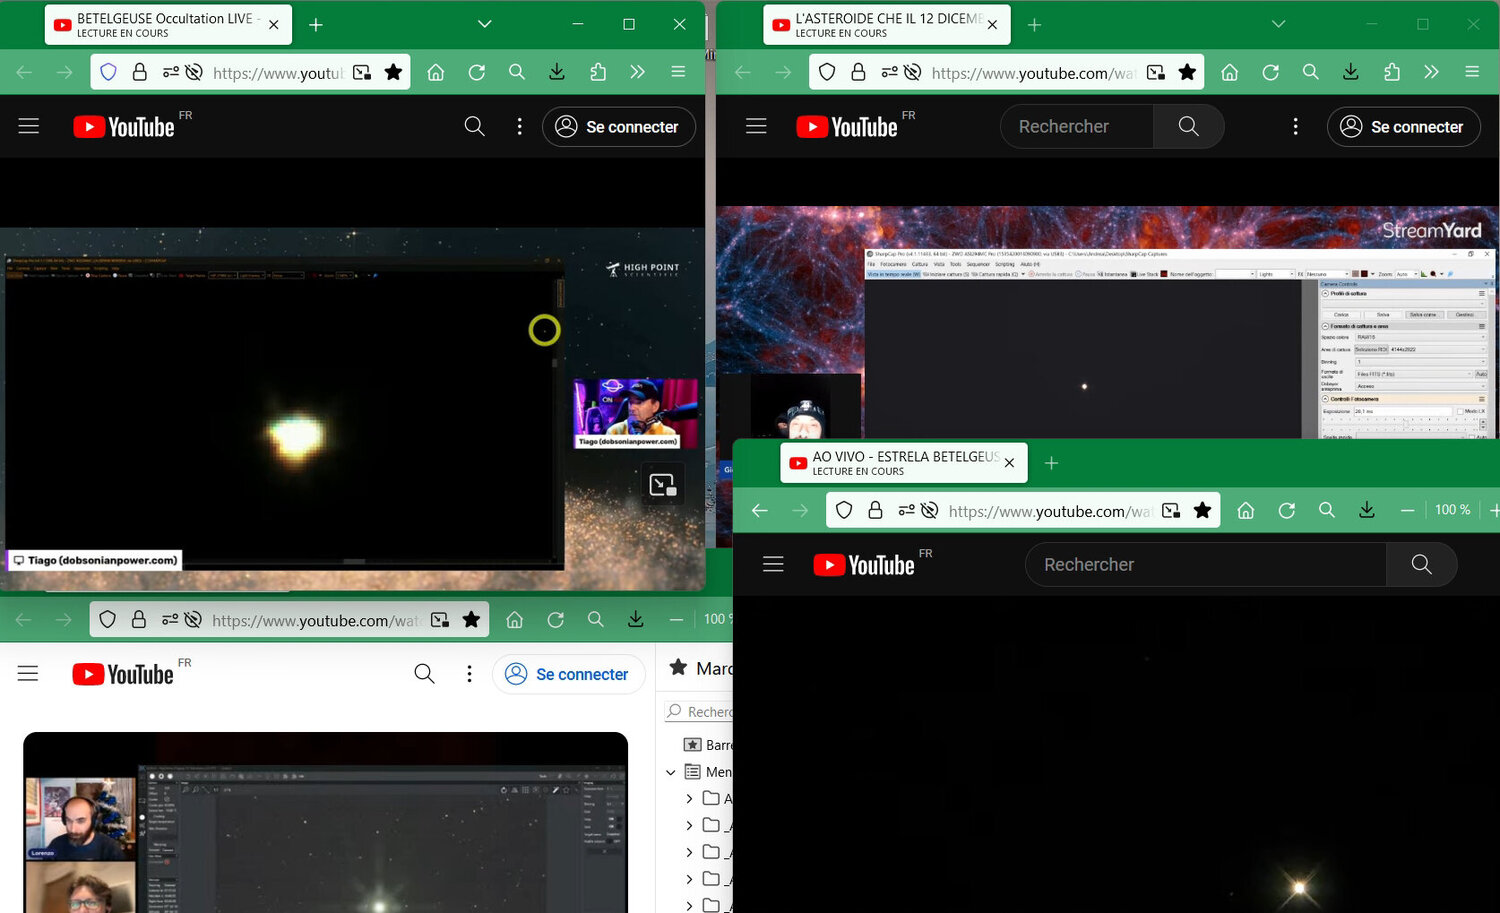Viewport: 1500px width, 913px height.
Task: Toggle bookmark star in Betelgeuse Occultation window
Action: point(394,72)
